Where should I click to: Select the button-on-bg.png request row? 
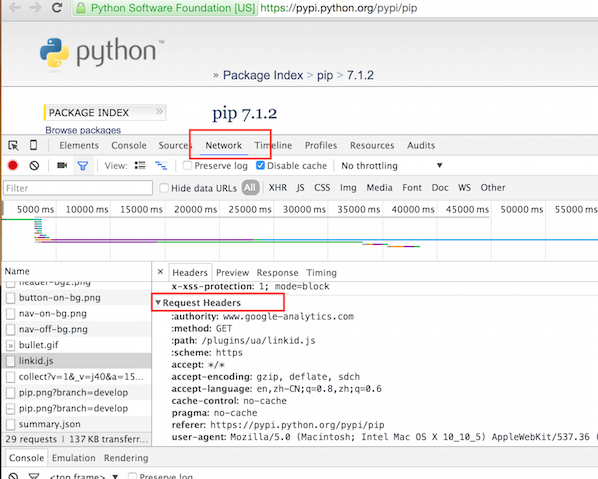(76, 297)
